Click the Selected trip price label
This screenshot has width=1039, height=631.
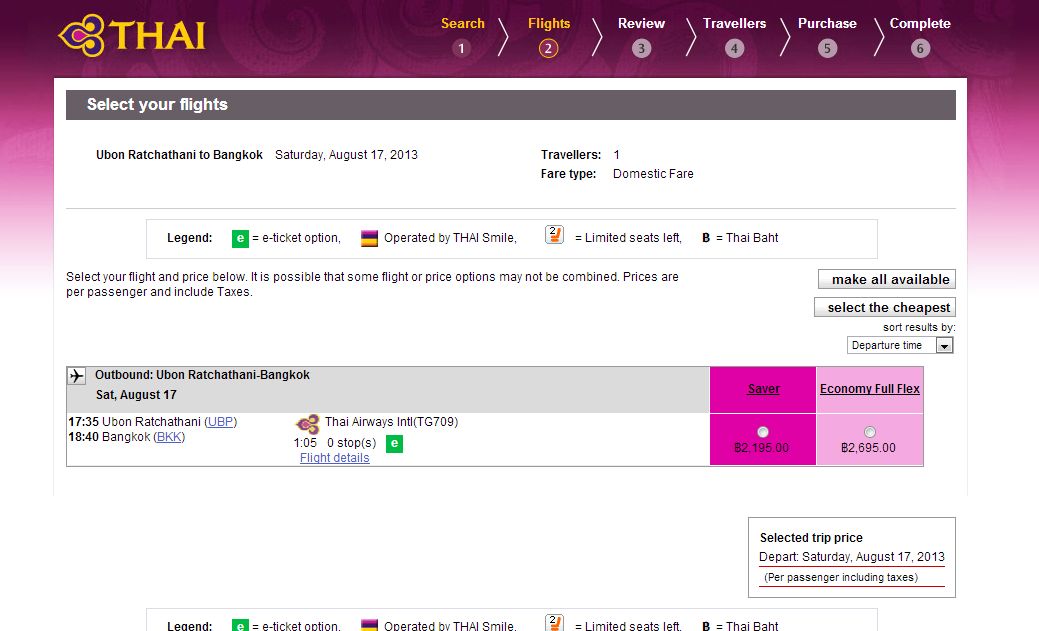coord(811,538)
